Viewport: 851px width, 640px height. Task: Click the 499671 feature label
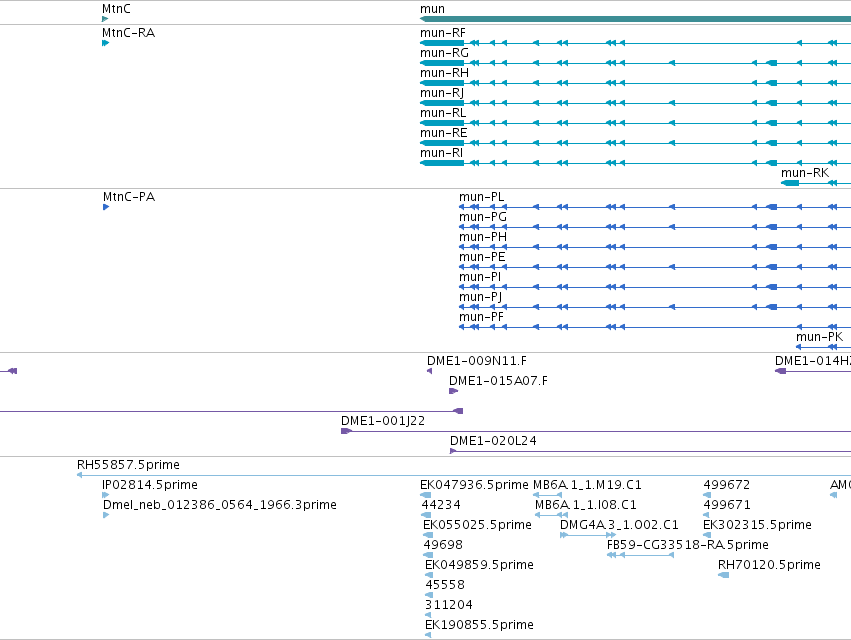point(727,505)
